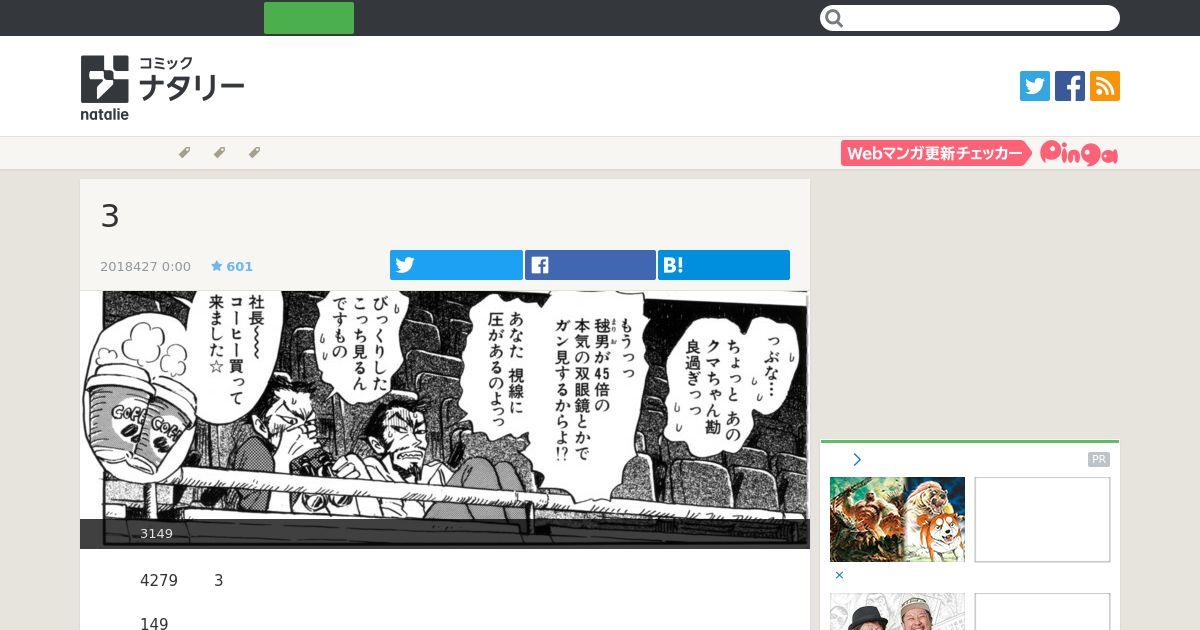Click the image caption reading 3149

click(156, 534)
